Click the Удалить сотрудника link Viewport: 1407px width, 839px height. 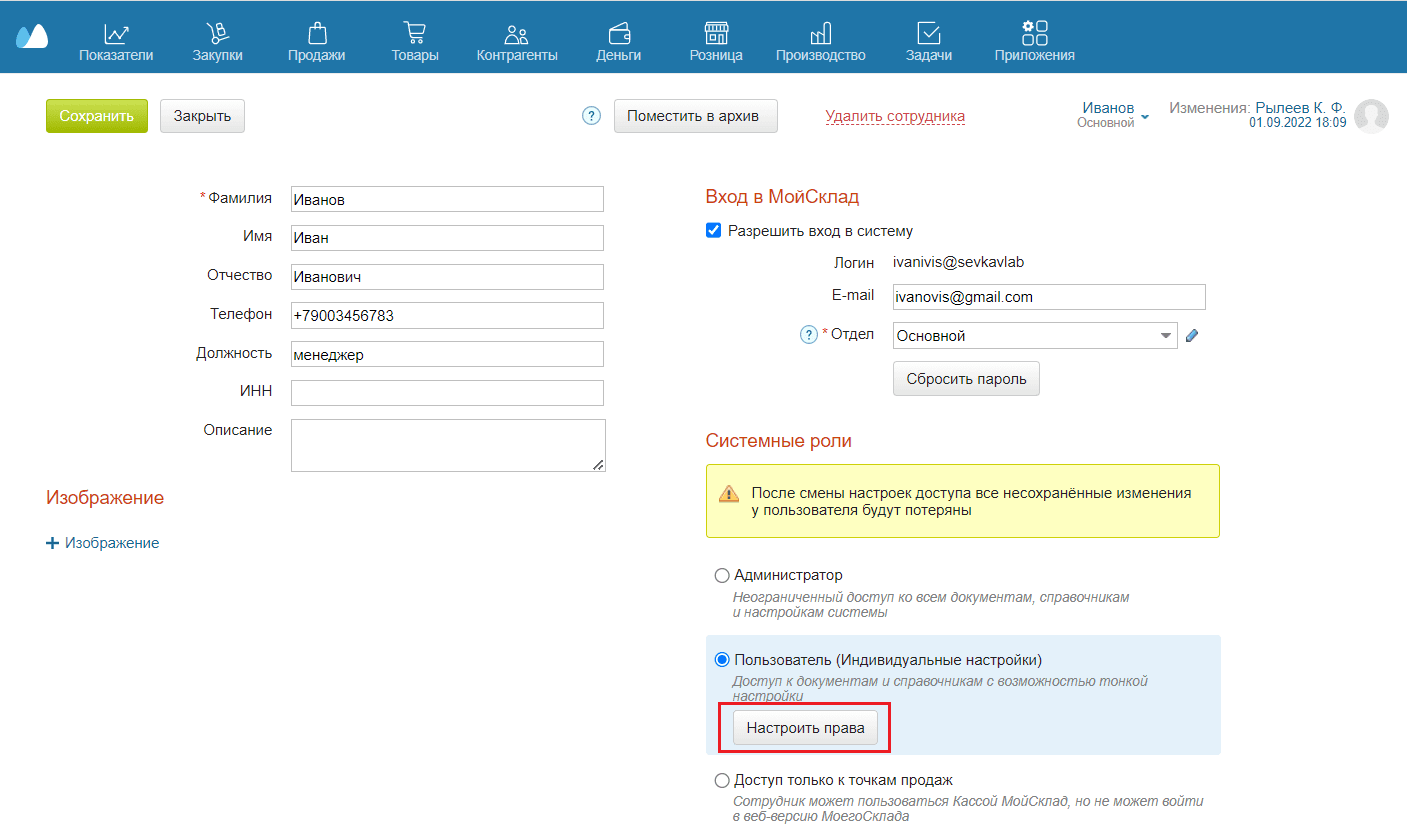point(895,116)
